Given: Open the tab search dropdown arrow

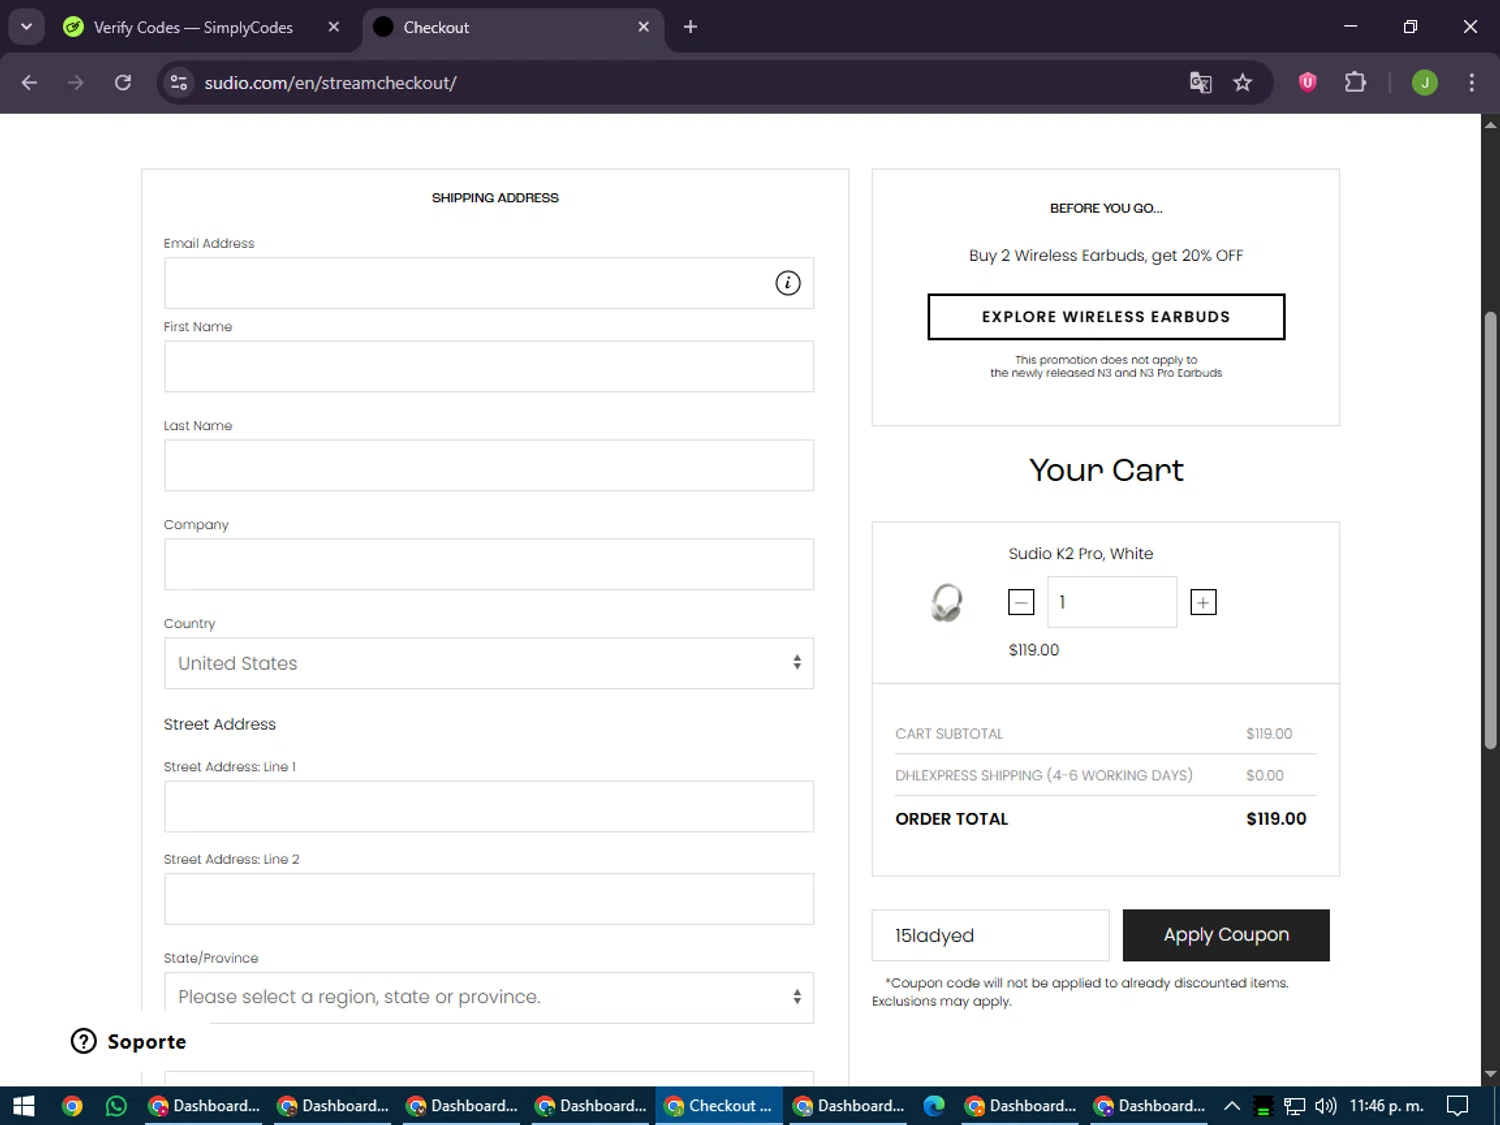Looking at the screenshot, I should (x=26, y=27).
